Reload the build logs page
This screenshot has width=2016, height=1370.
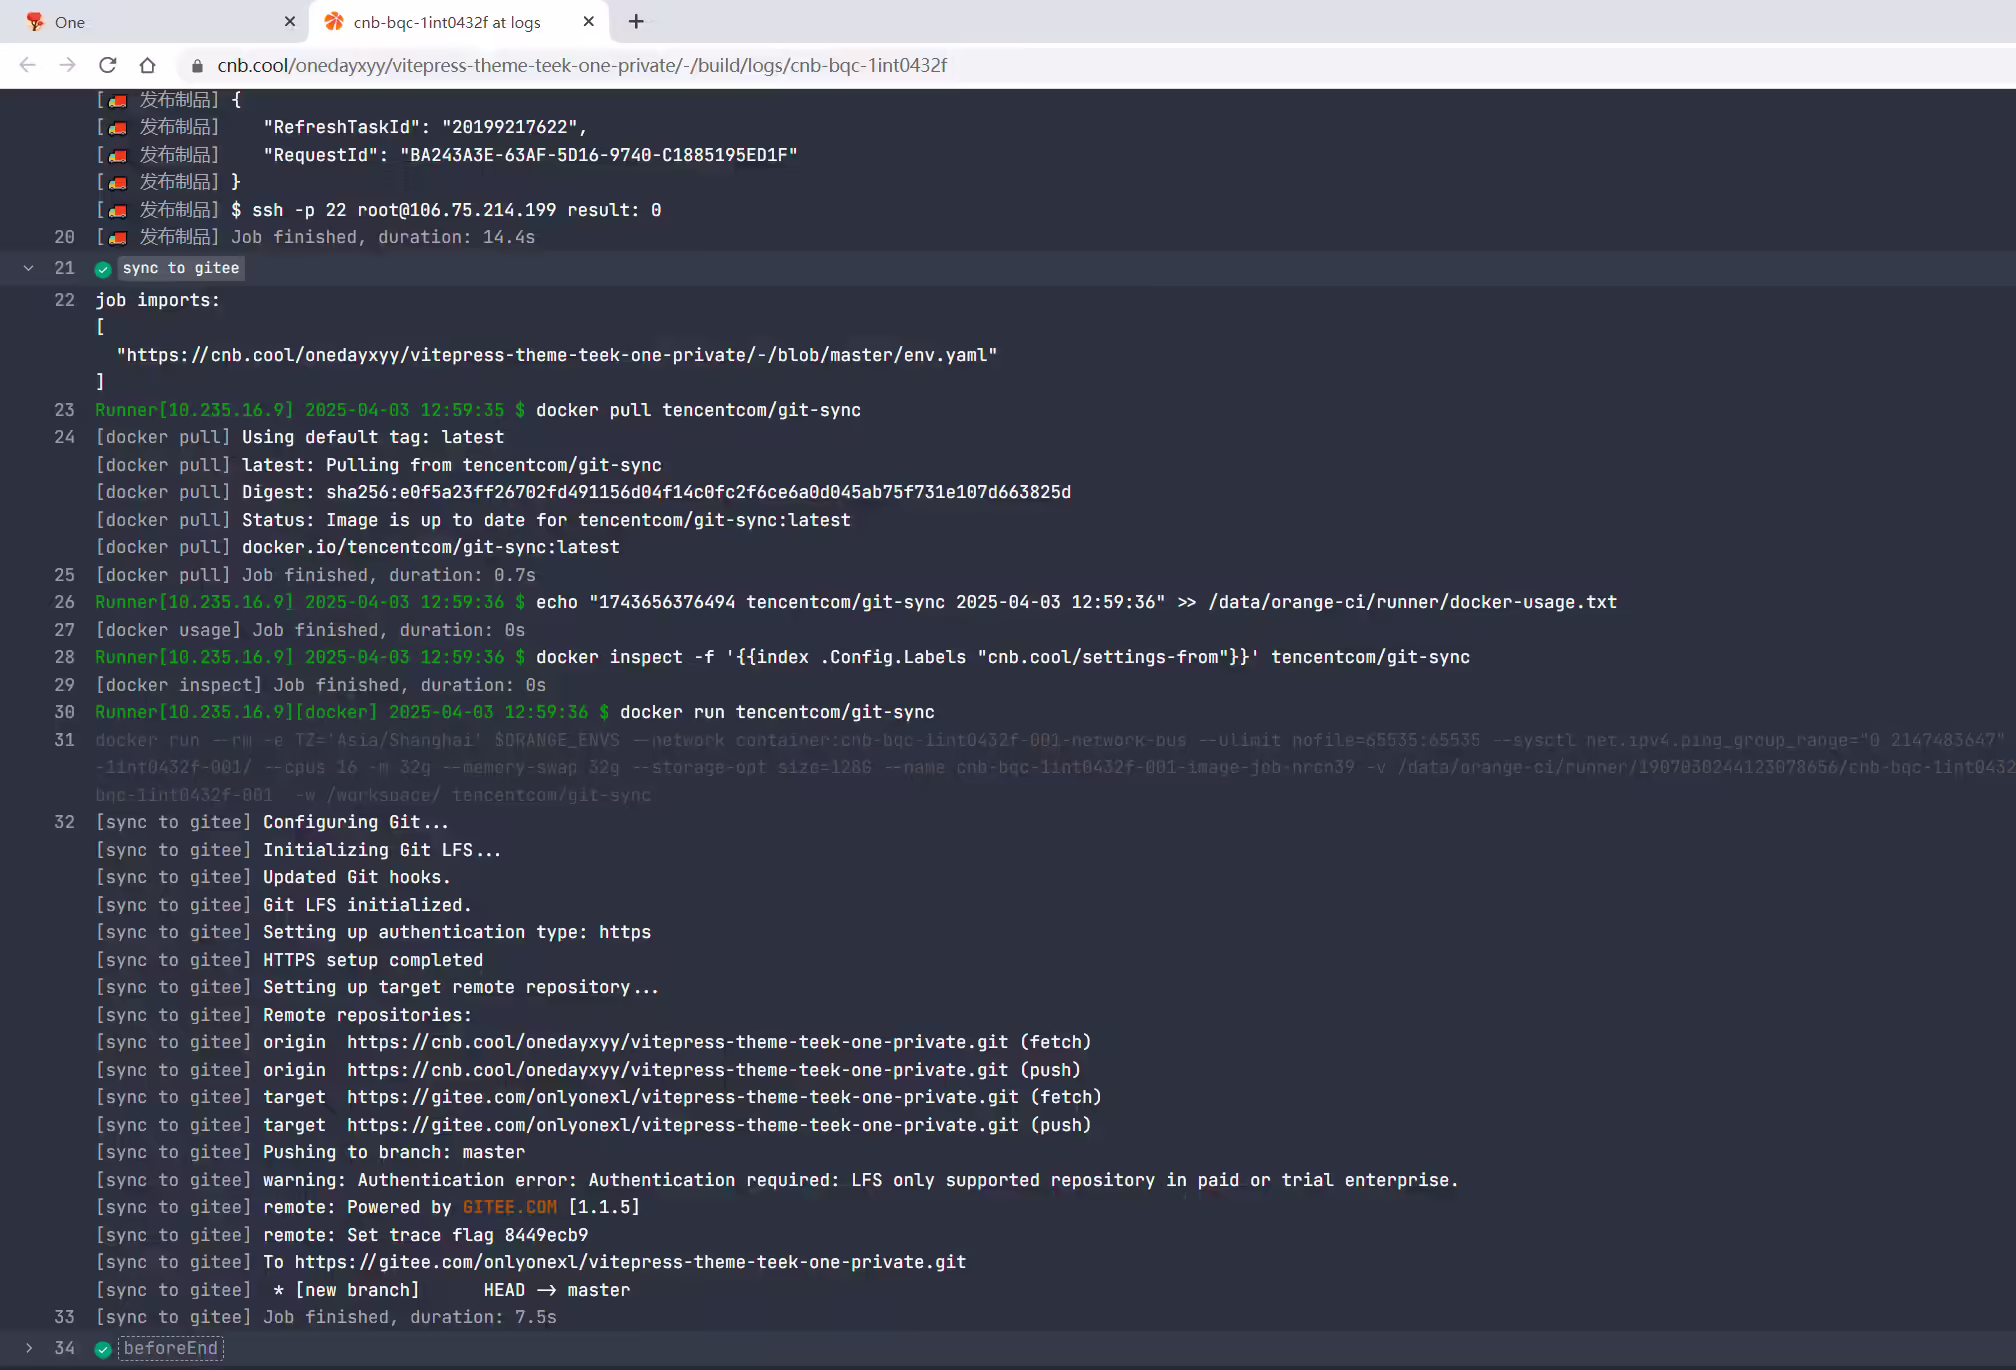(x=108, y=65)
